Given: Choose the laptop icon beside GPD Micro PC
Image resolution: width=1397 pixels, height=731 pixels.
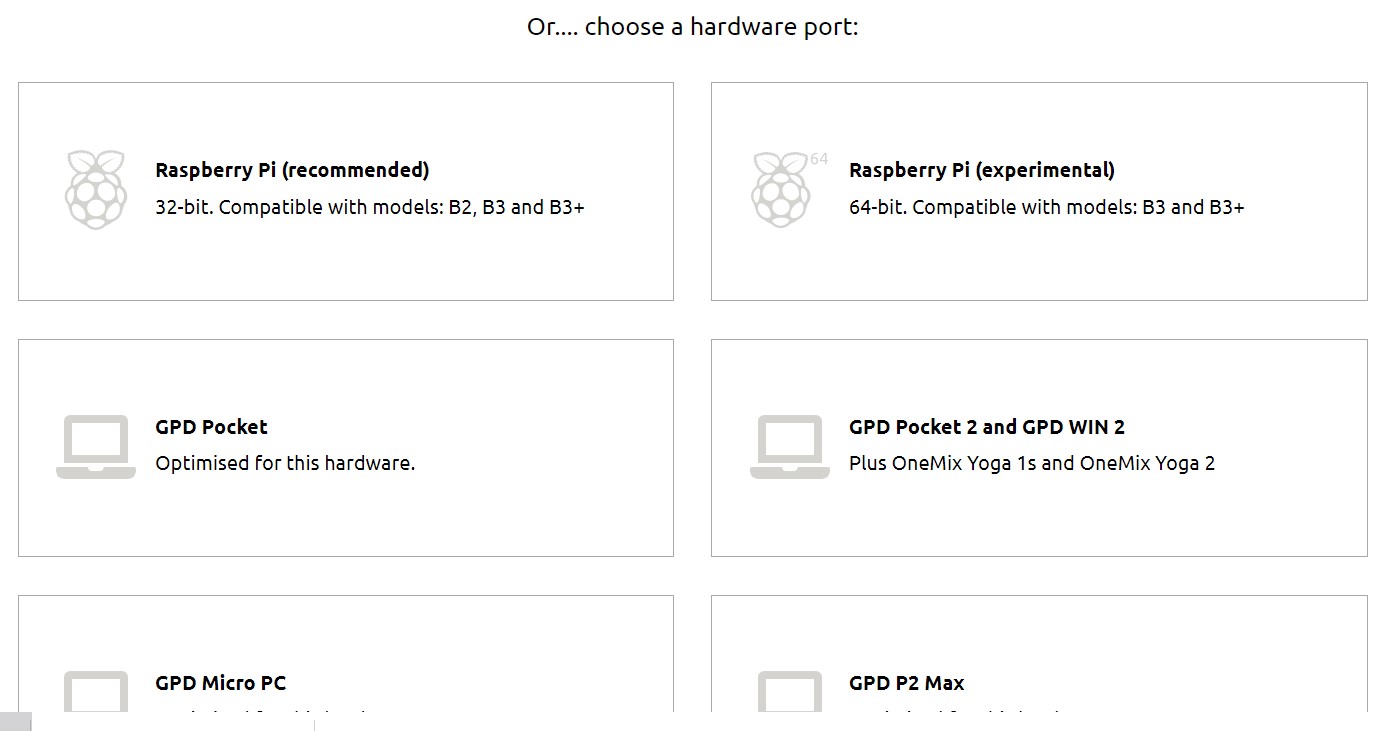Looking at the screenshot, I should (x=96, y=691).
